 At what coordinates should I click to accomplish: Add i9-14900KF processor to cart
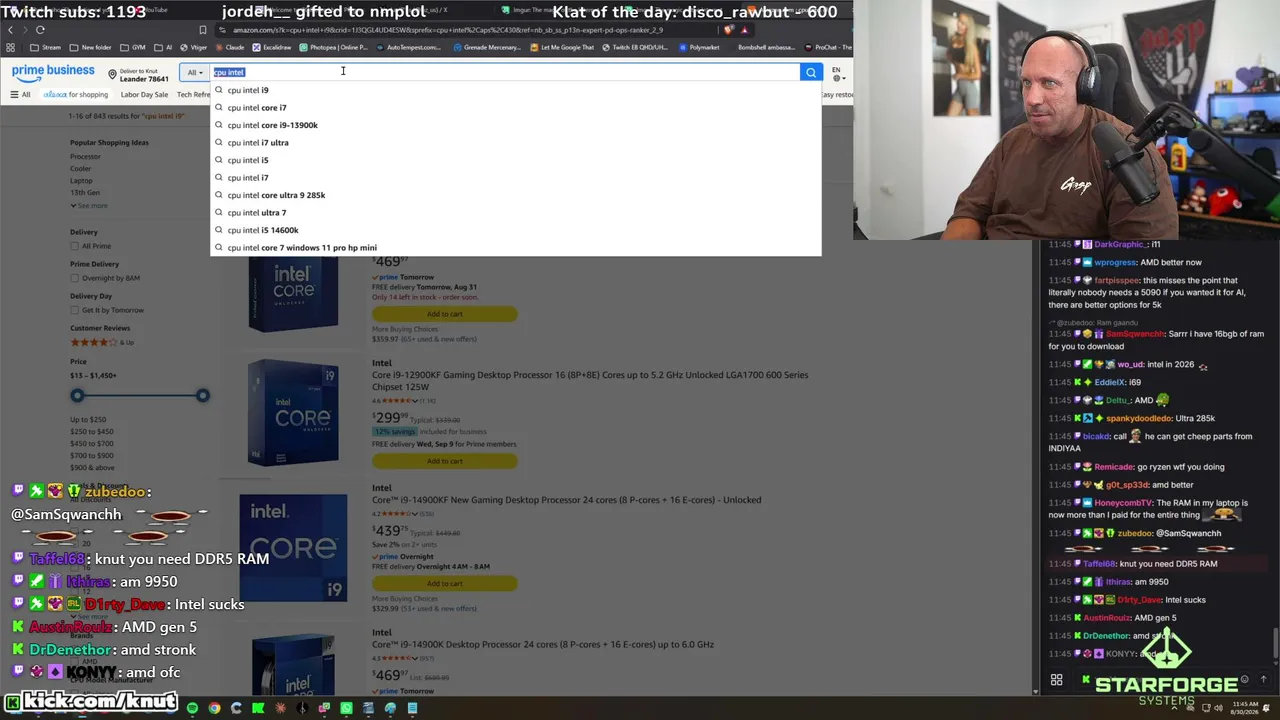445,583
